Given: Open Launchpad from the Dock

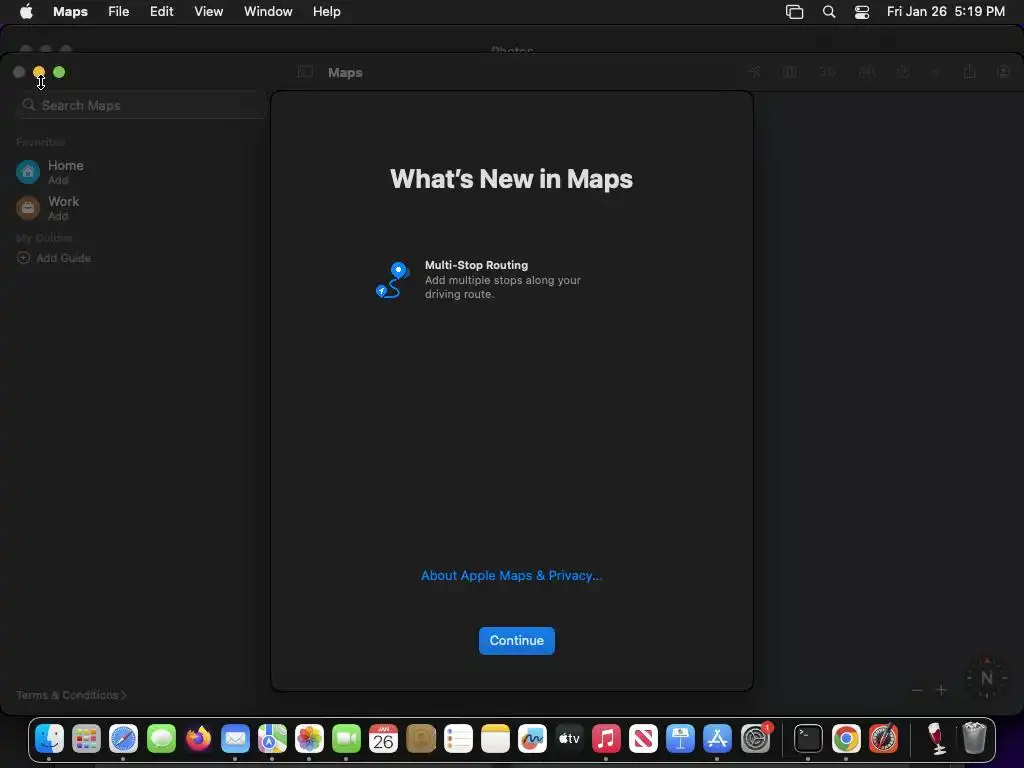Looking at the screenshot, I should tap(86, 739).
